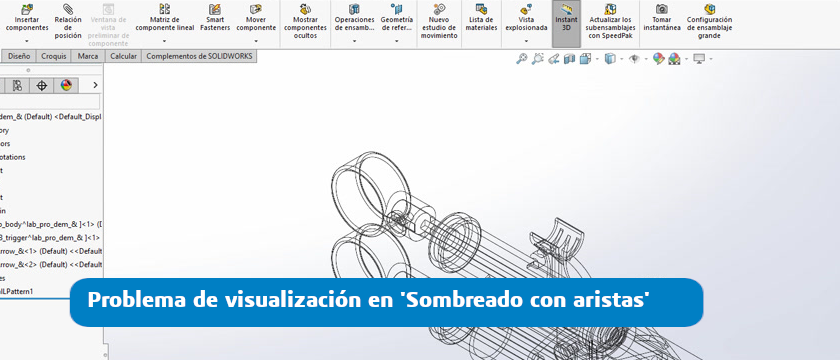Create Nuevo estudio de movimiento
The height and width of the screenshot is (360, 840).
tap(439, 21)
